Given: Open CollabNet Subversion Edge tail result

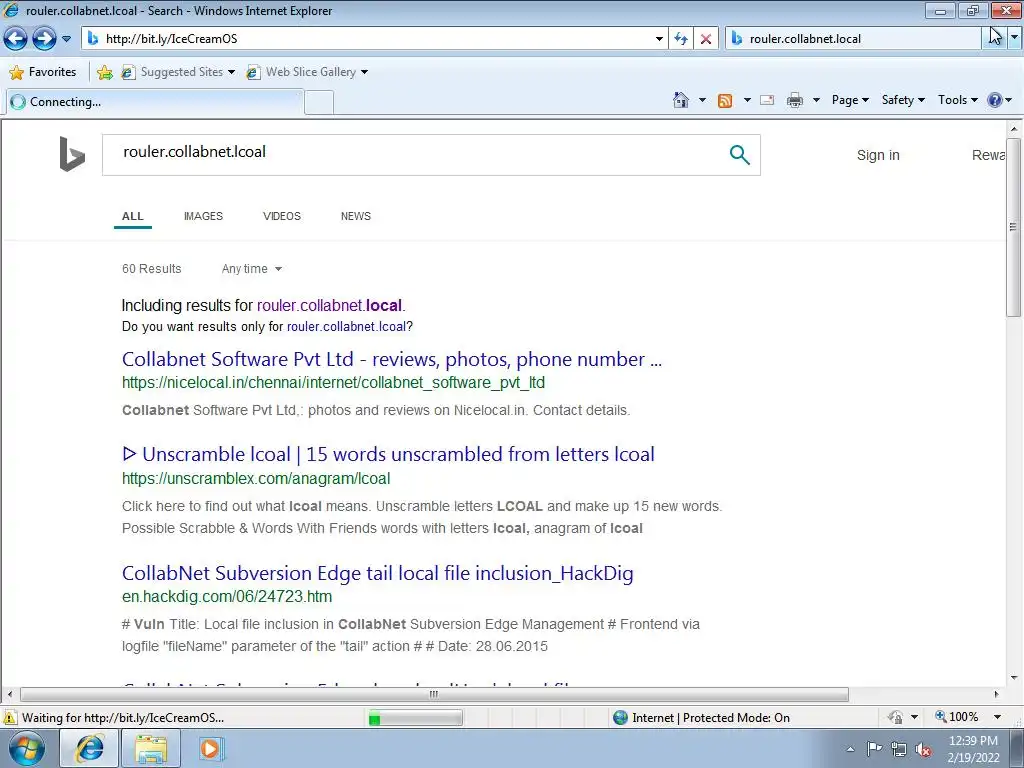Looking at the screenshot, I should pos(377,573).
